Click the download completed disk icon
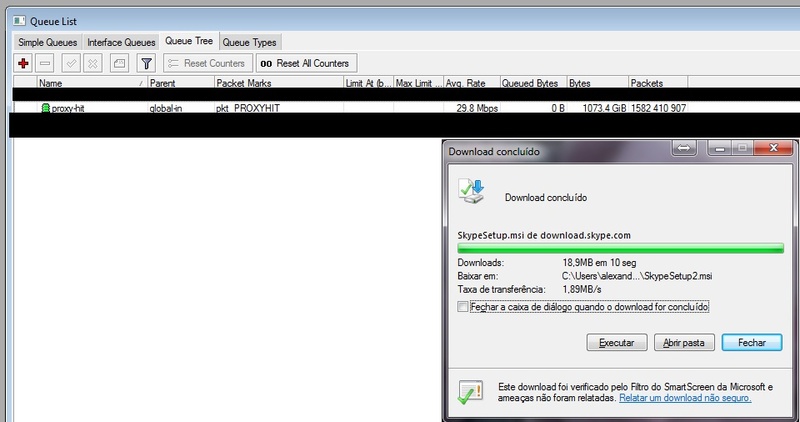Image resolution: width=800 pixels, height=422 pixels. [471, 191]
